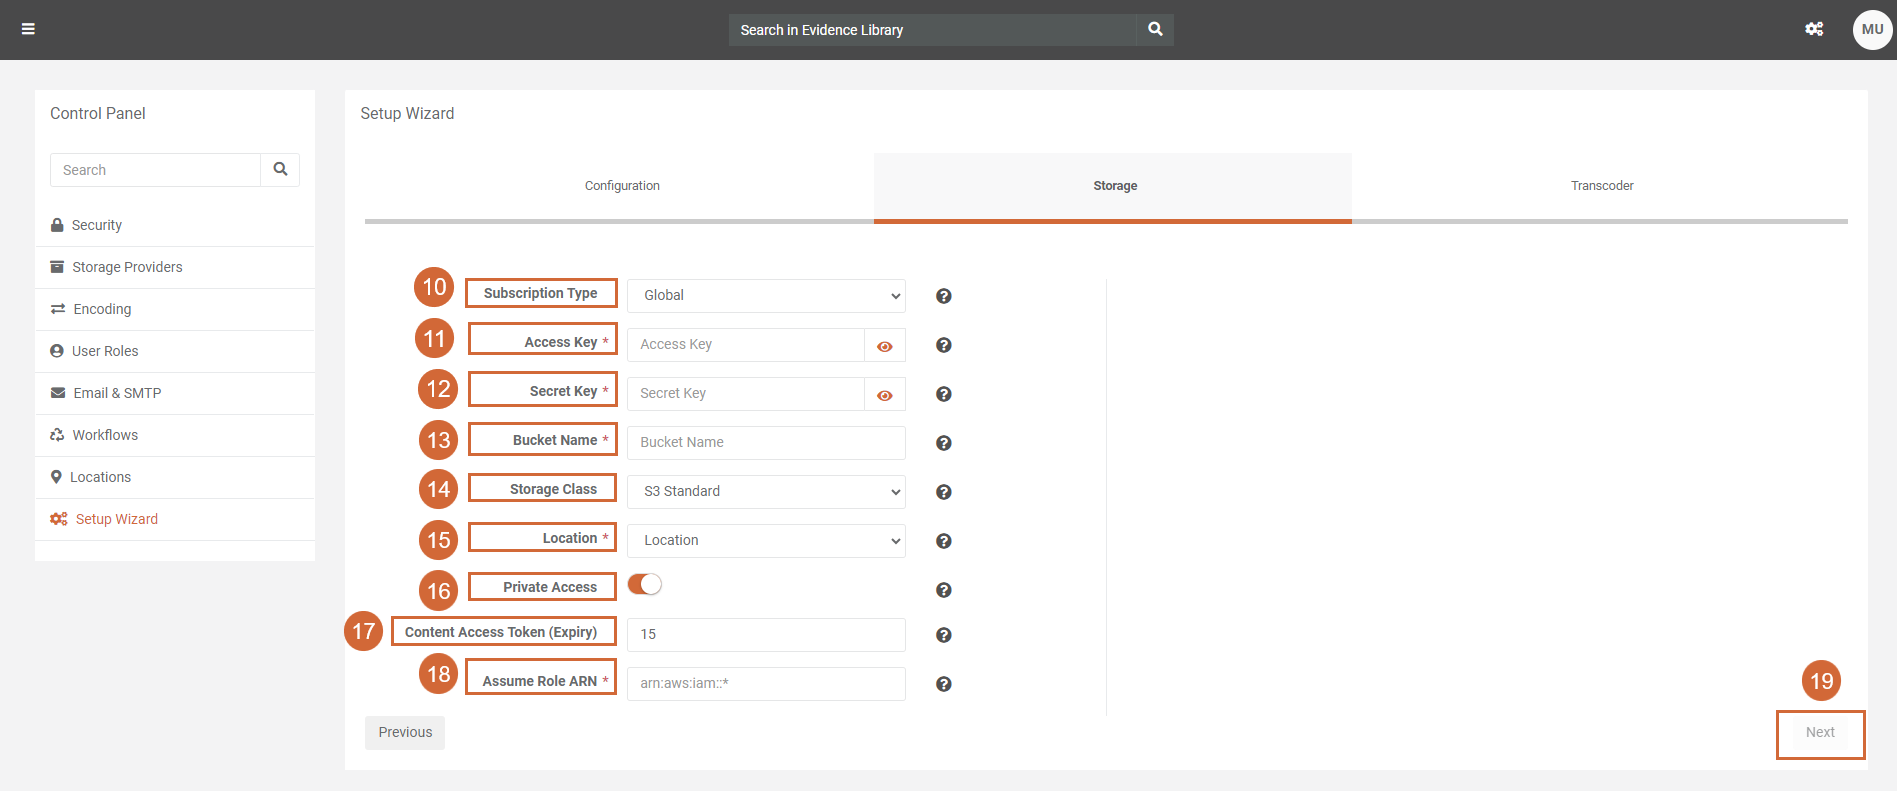The height and width of the screenshot is (791, 1897).
Task: Open the Storage Class S3 Standard dropdown
Action: pyautogui.click(x=766, y=492)
